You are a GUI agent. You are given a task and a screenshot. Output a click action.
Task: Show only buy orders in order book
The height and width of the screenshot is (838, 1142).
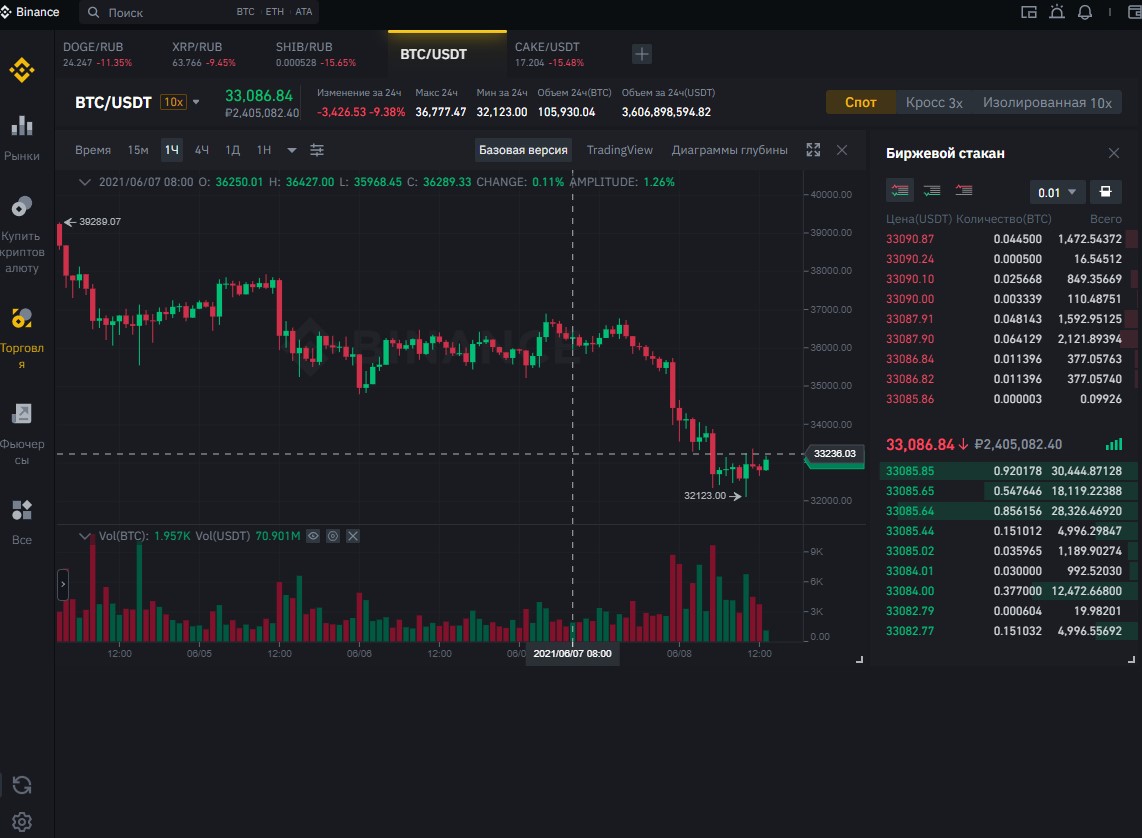(932, 191)
